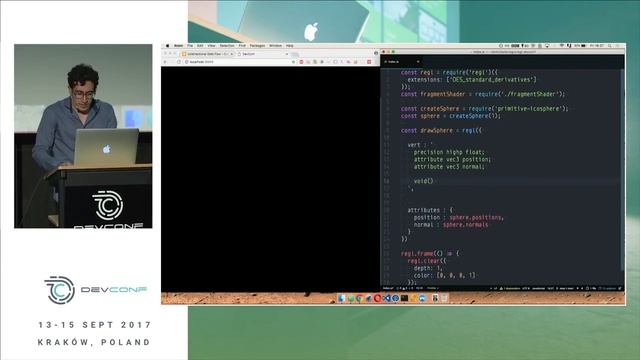Launch Chrome from the Dock
The width and height of the screenshot is (640, 360).
tap(359, 298)
